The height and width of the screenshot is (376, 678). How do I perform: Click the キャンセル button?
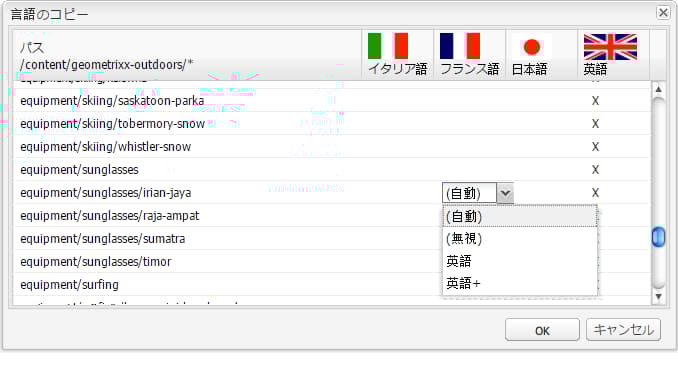point(623,330)
